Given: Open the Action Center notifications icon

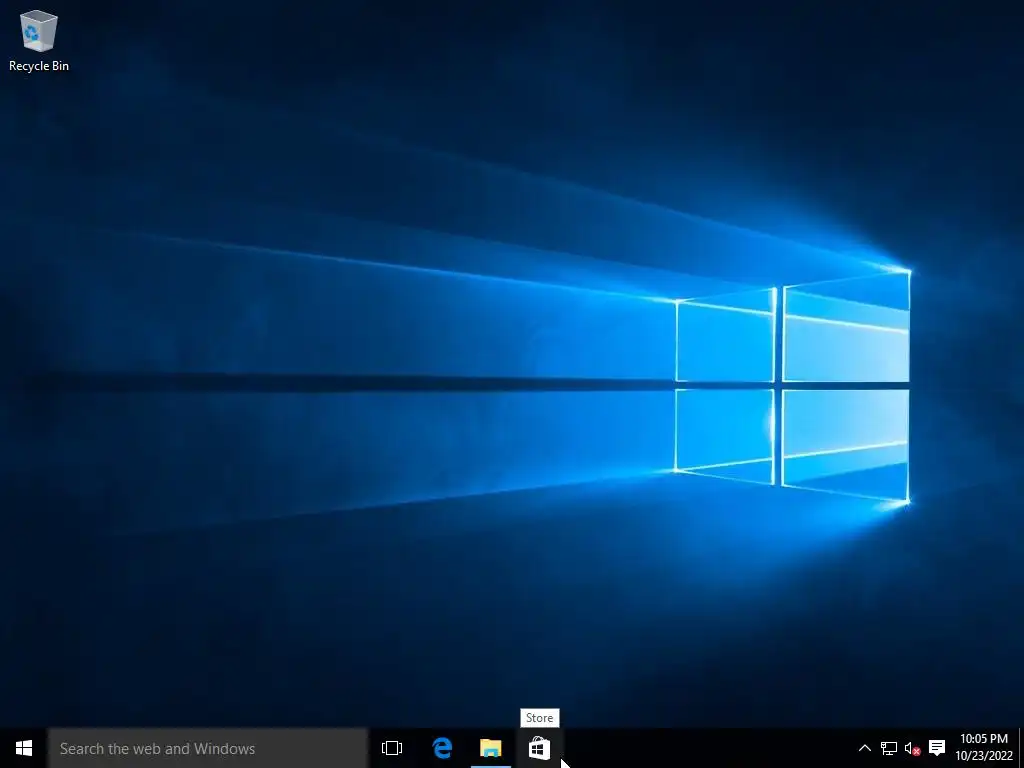Looking at the screenshot, I should click(x=937, y=748).
